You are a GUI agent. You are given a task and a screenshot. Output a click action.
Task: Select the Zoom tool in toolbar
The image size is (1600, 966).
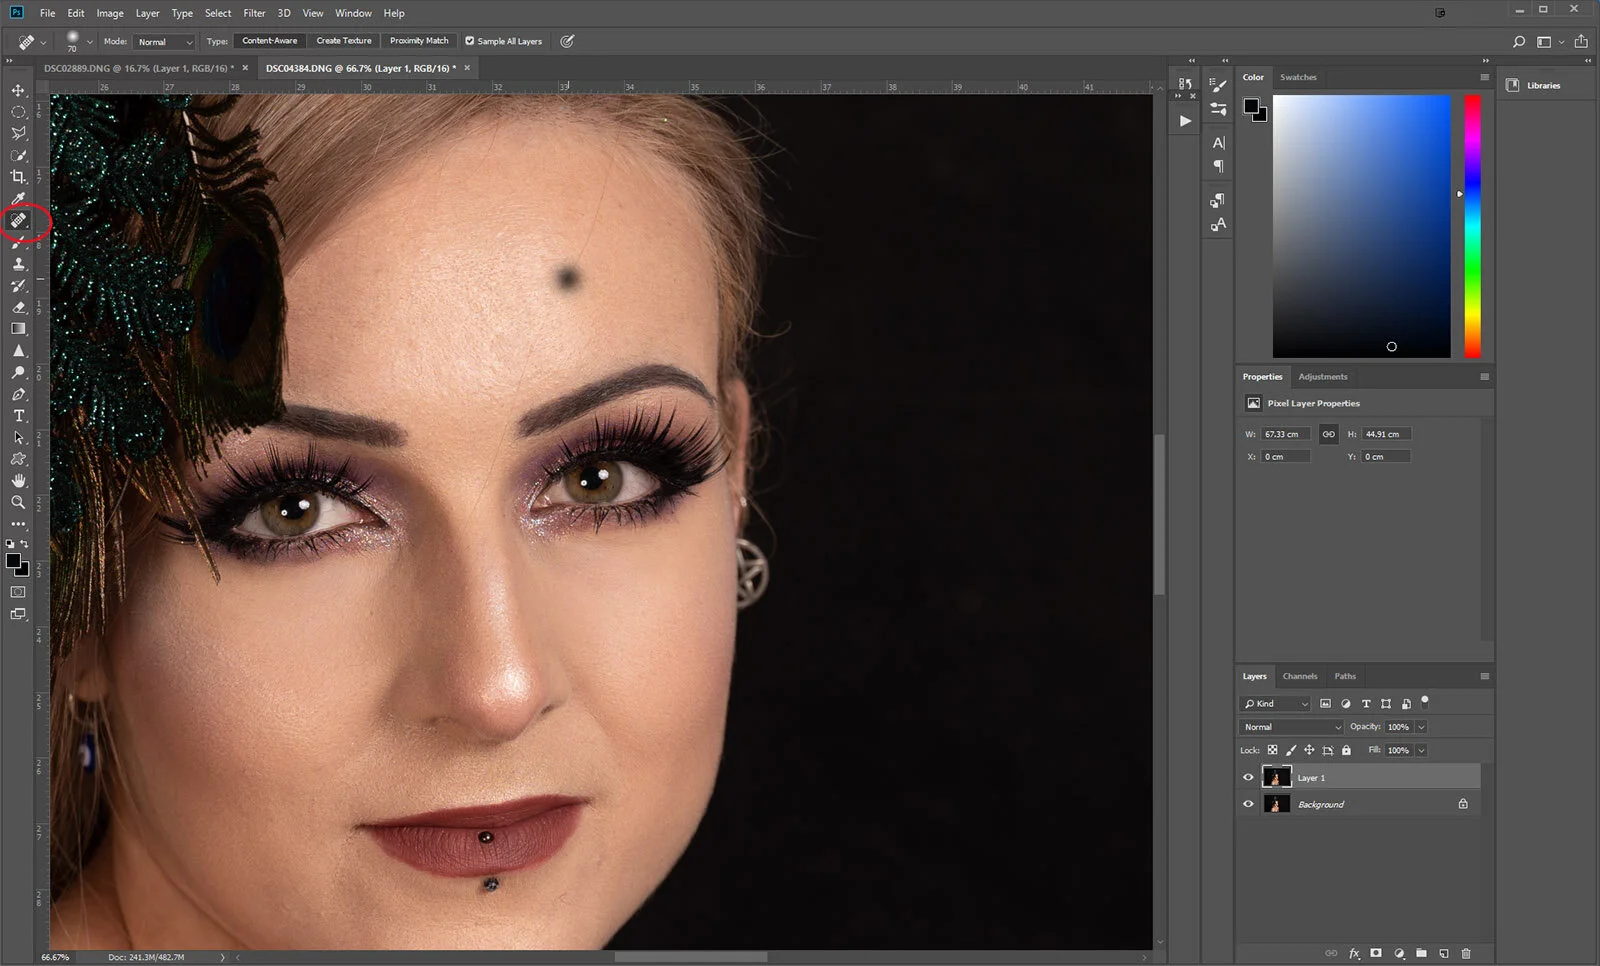tap(18, 502)
